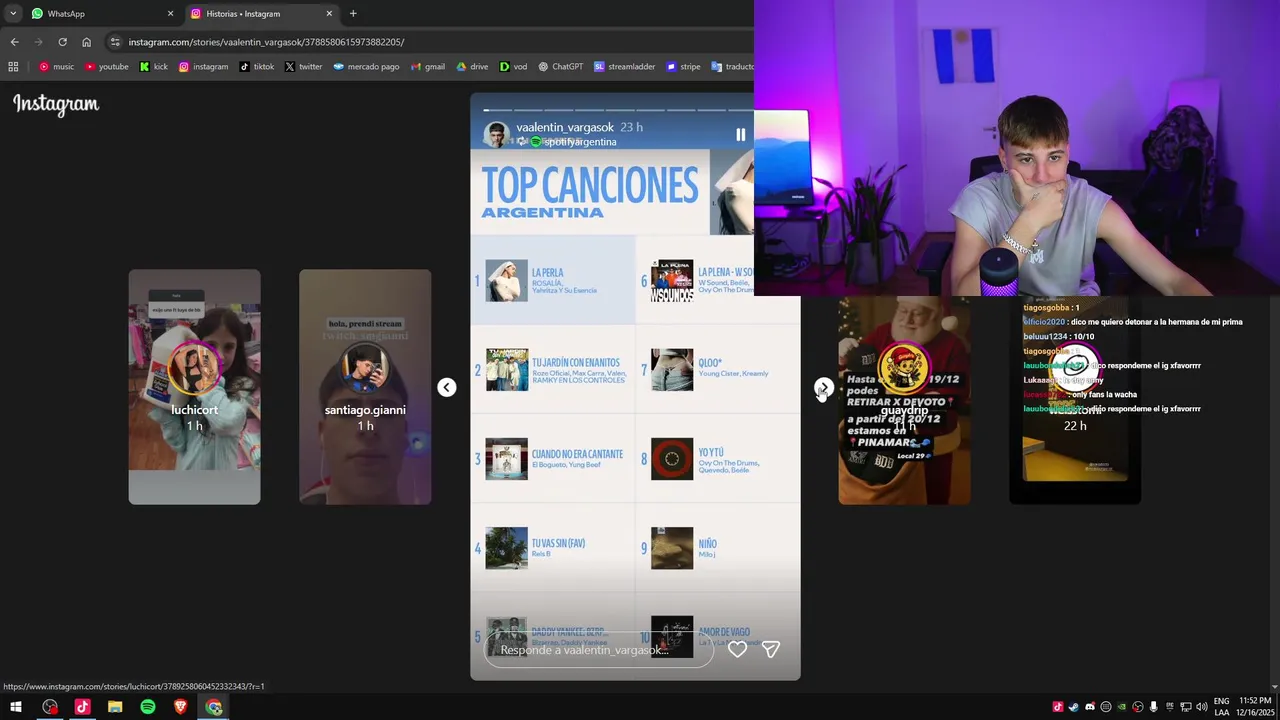Click the TOP CANCIONES heading
This screenshot has height=720, width=1280.
coord(590,185)
